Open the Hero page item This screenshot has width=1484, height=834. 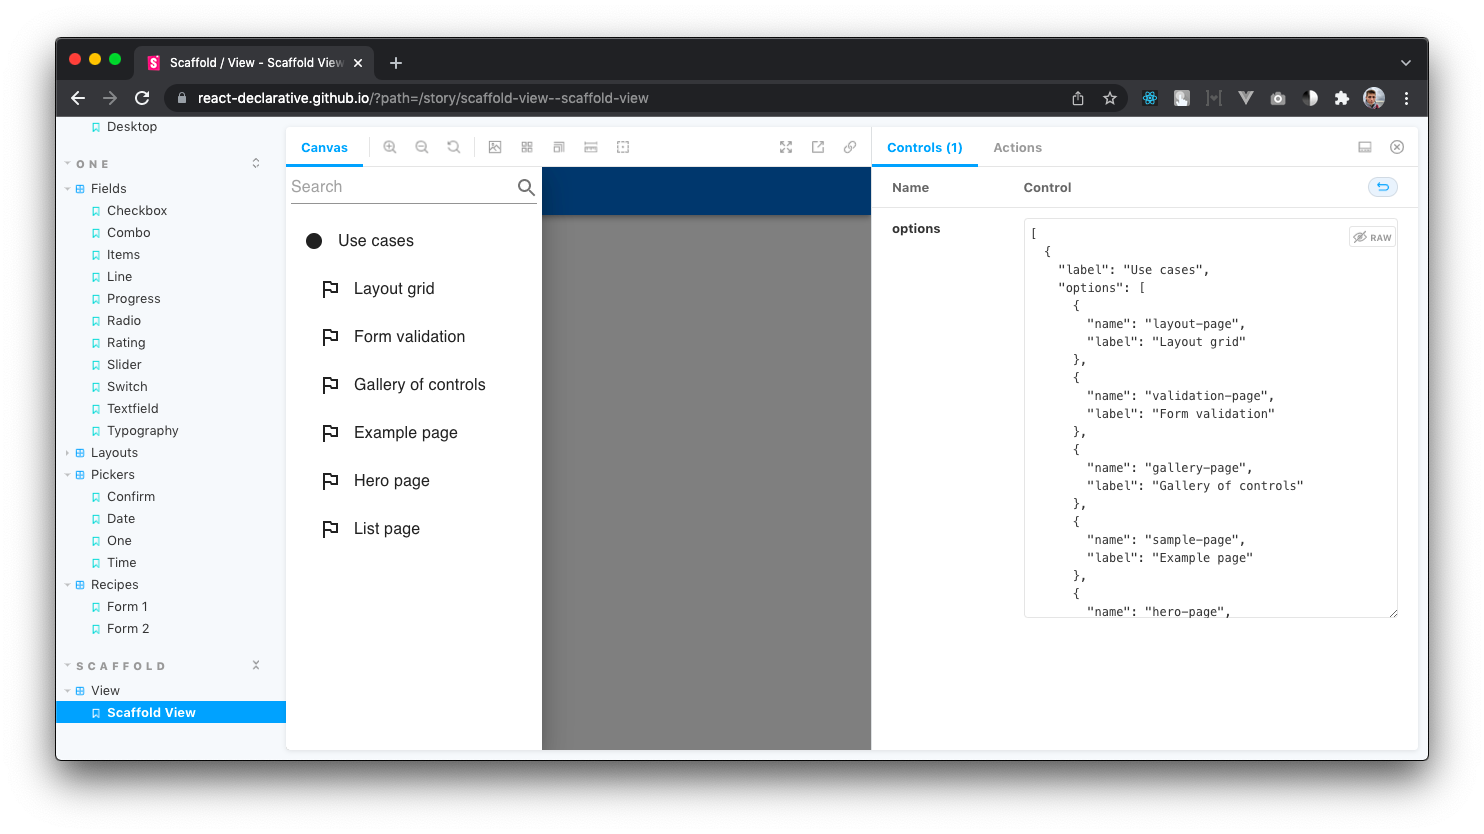[414, 481]
